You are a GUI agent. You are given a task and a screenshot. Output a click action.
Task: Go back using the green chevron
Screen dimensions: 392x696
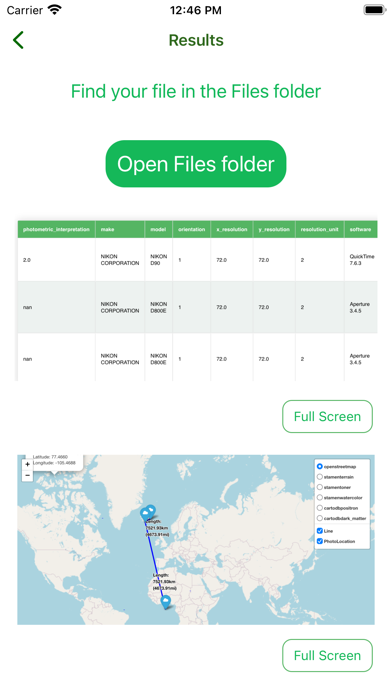pos(18,40)
